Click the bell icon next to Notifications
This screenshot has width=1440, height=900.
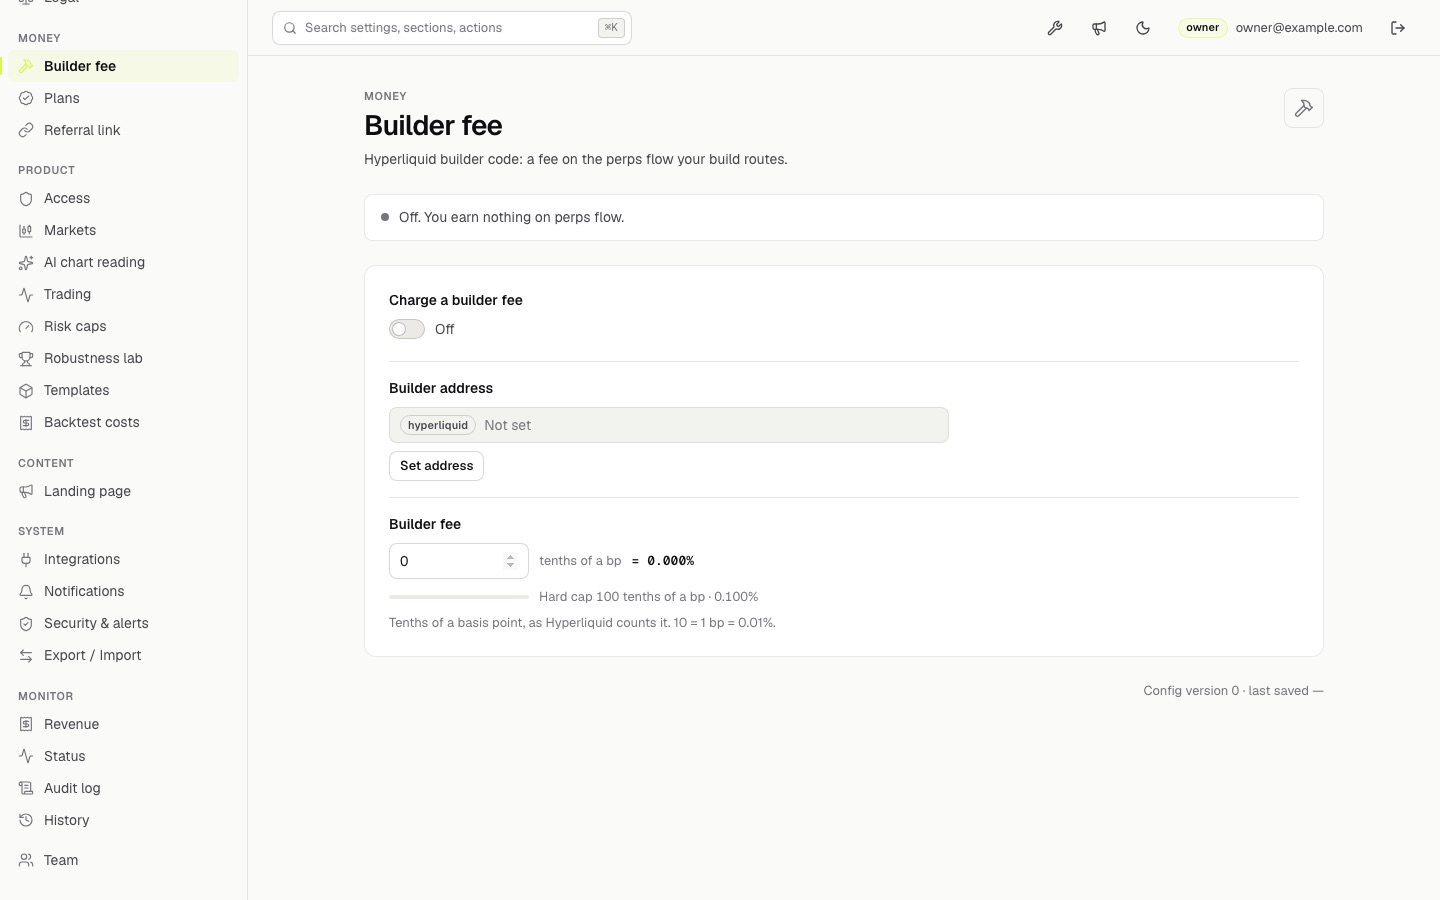tap(26, 591)
